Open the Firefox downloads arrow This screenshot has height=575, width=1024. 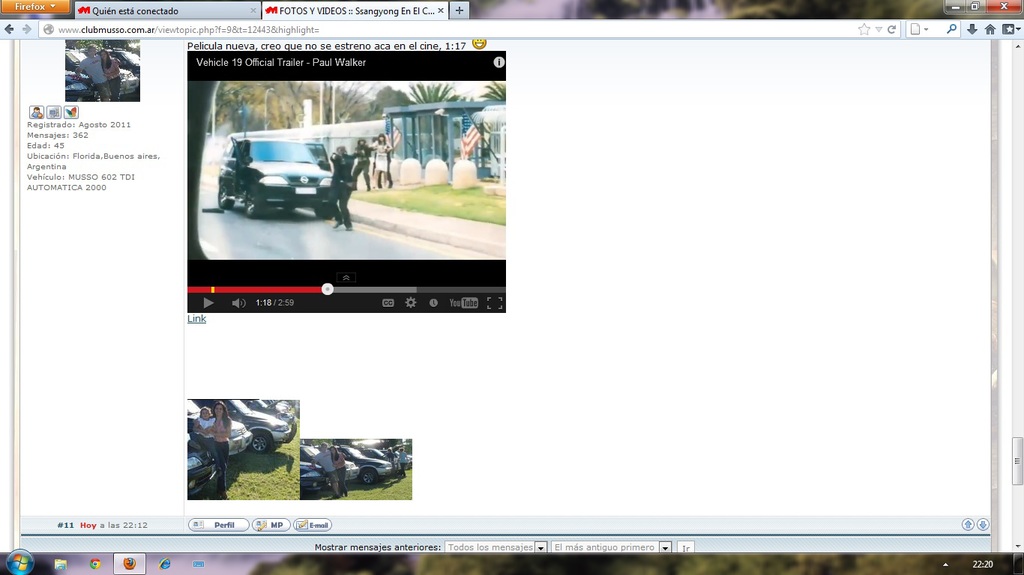972,29
